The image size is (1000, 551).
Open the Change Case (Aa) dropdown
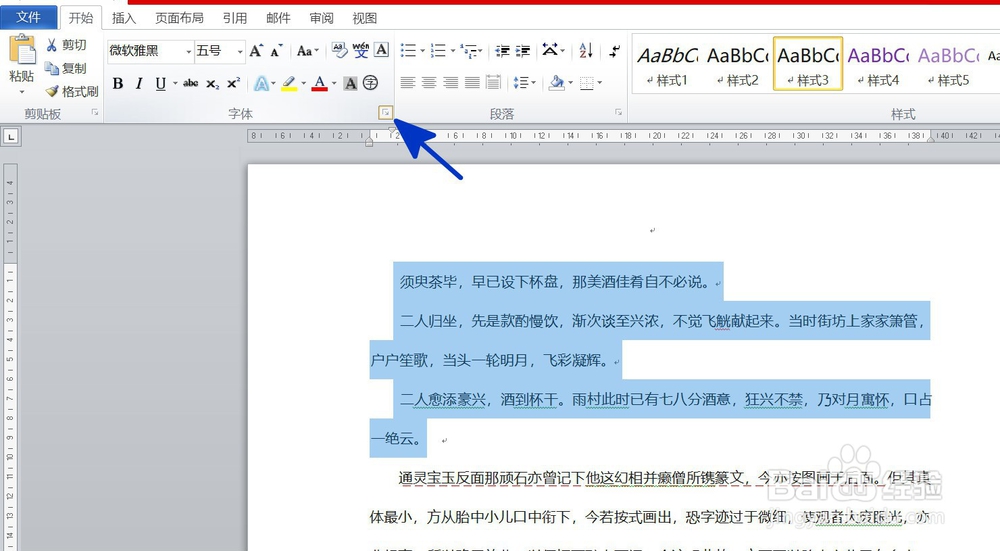coord(308,51)
